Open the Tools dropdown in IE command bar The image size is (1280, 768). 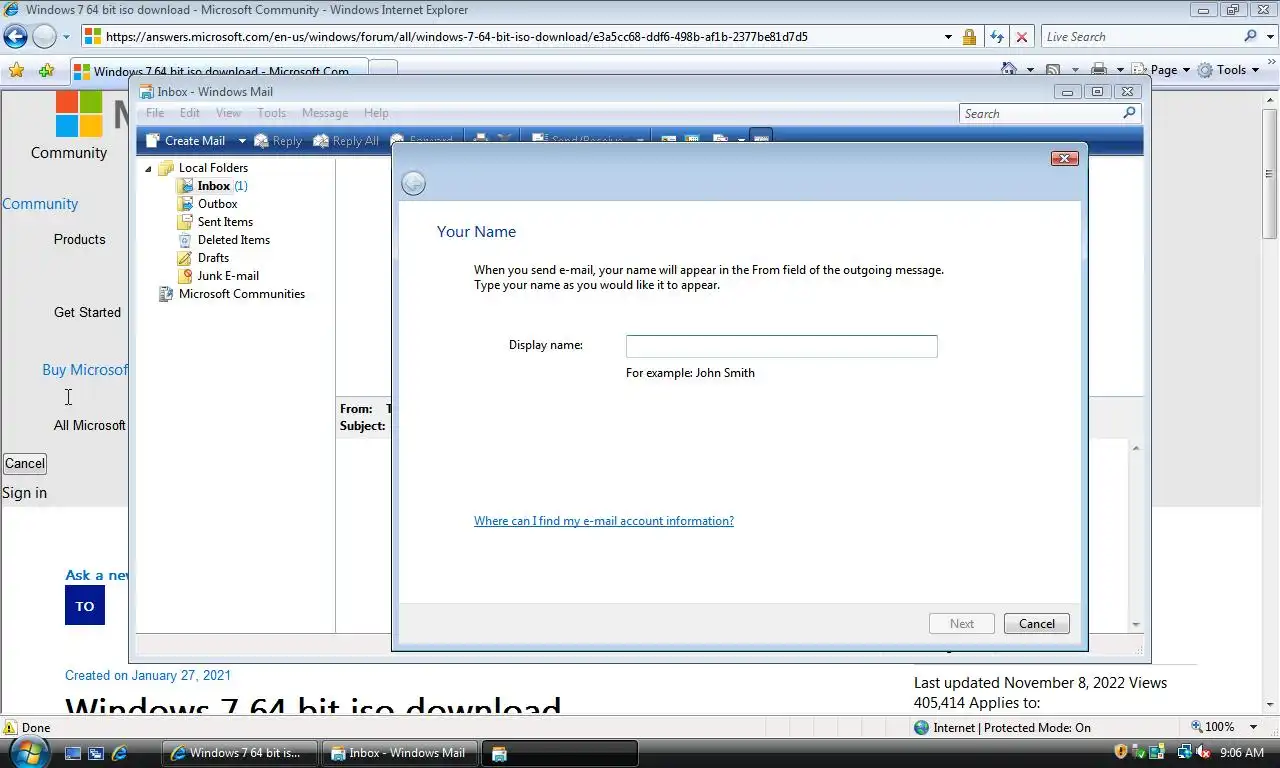pos(1229,70)
